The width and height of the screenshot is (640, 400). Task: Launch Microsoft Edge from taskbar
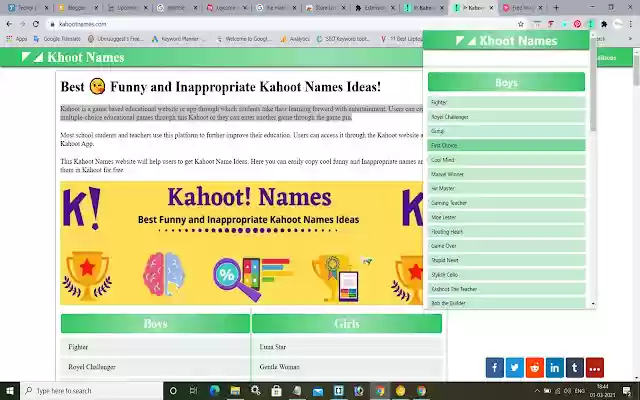pos(214,391)
